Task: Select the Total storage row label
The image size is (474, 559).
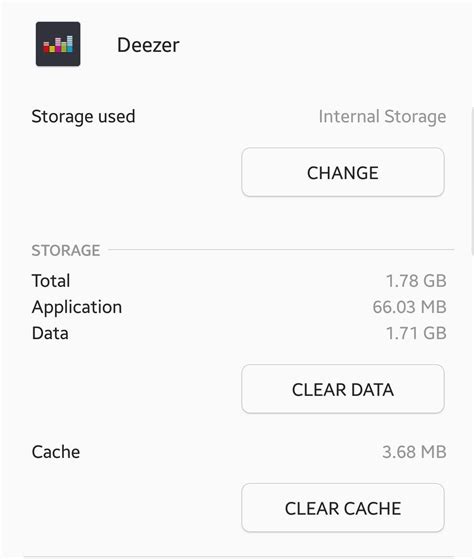Action: (51, 281)
